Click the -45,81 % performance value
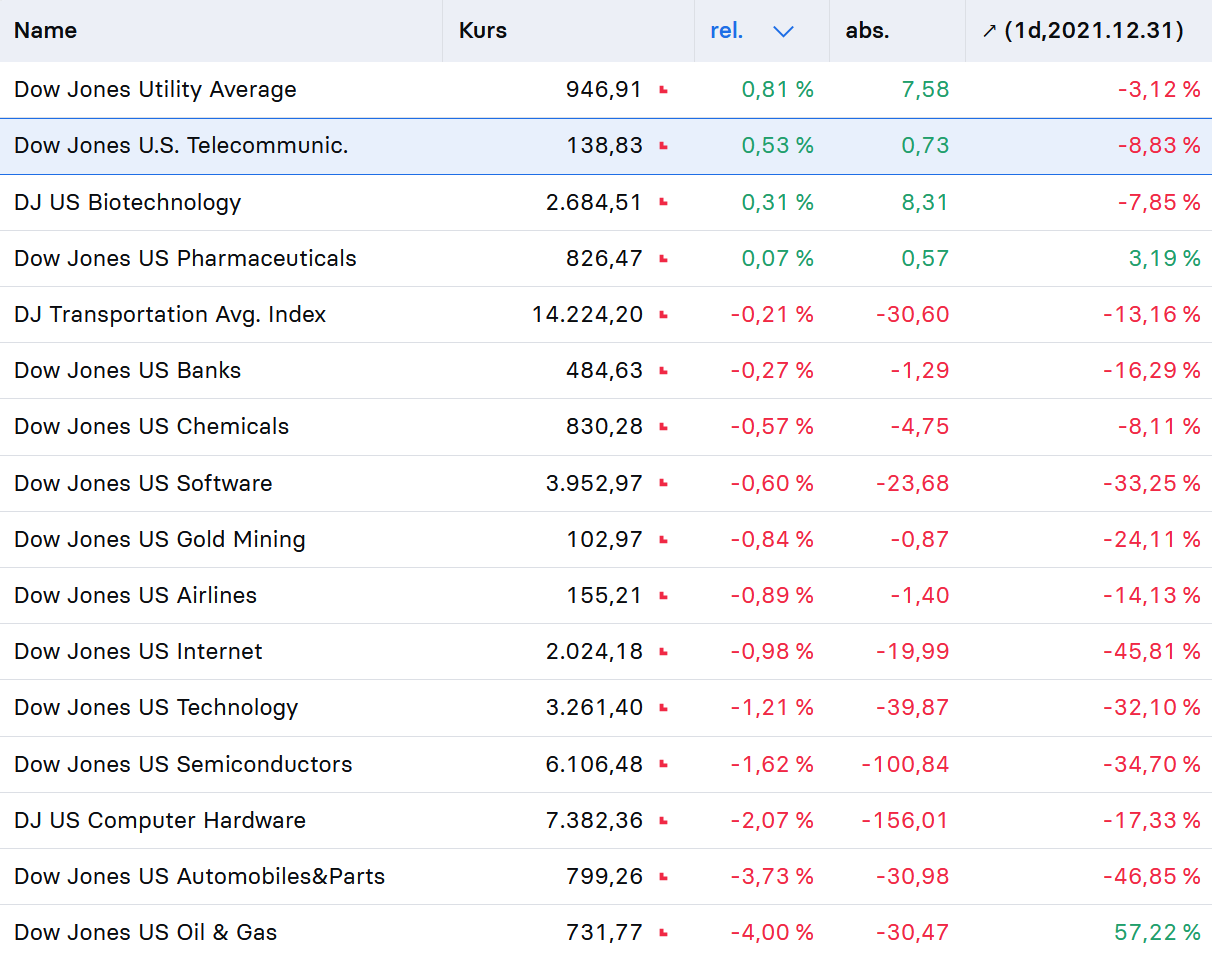 1152,651
